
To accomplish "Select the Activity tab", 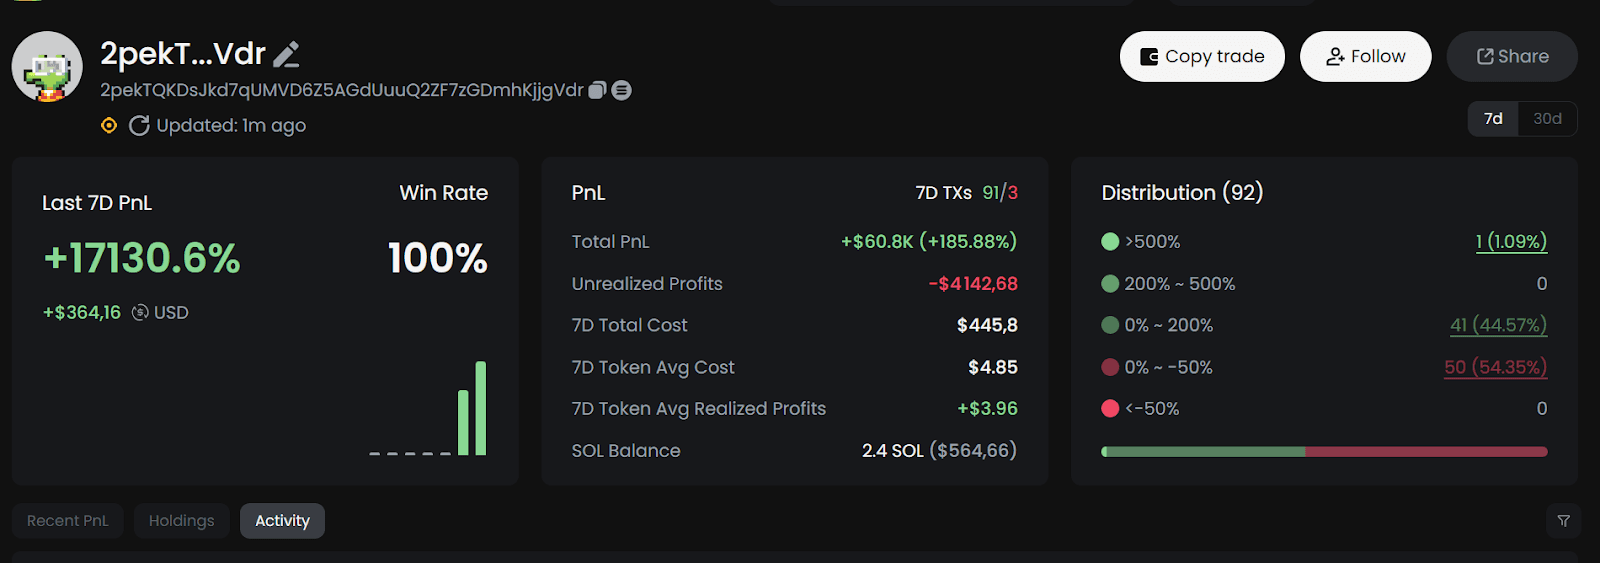I will pos(282,521).
